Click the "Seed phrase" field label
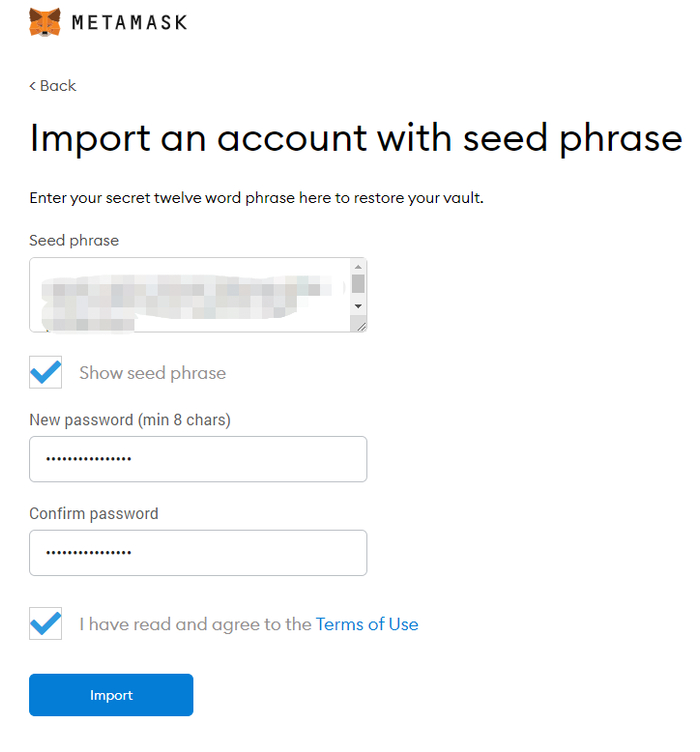Screen dimensions: 700x752 pos(74,240)
